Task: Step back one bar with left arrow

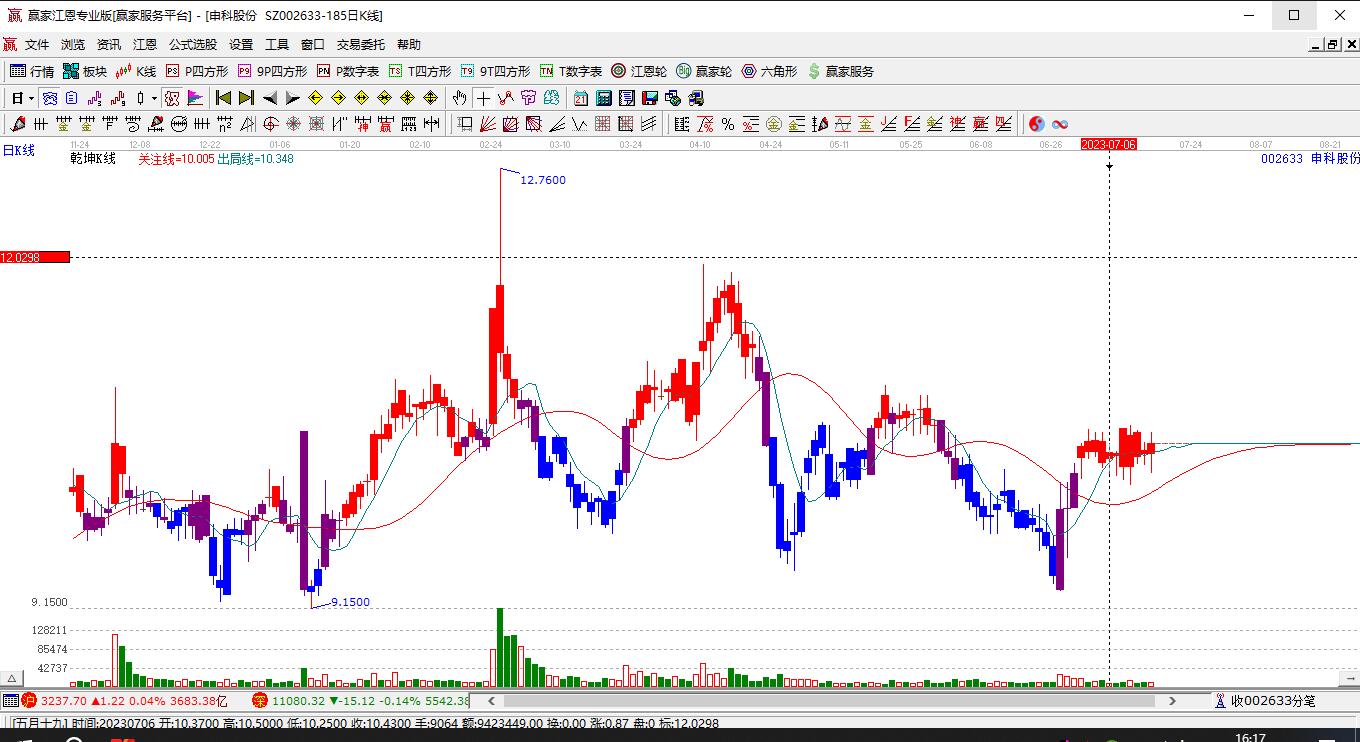Action: coord(269,98)
